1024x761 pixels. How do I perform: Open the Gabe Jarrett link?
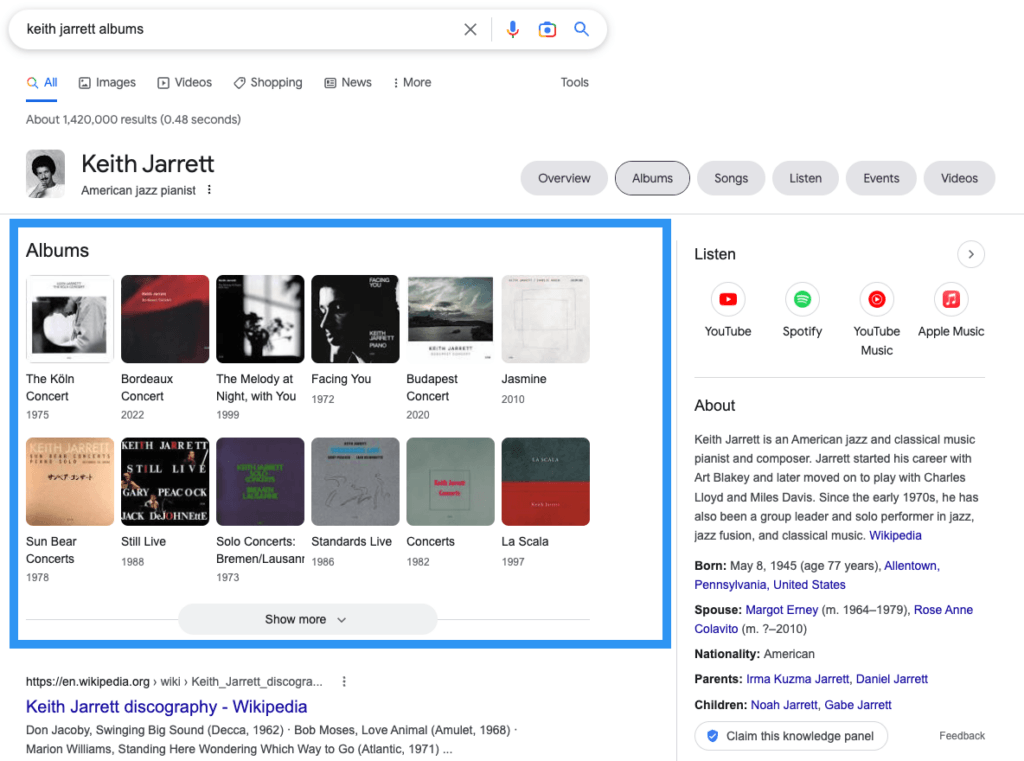click(858, 705)
